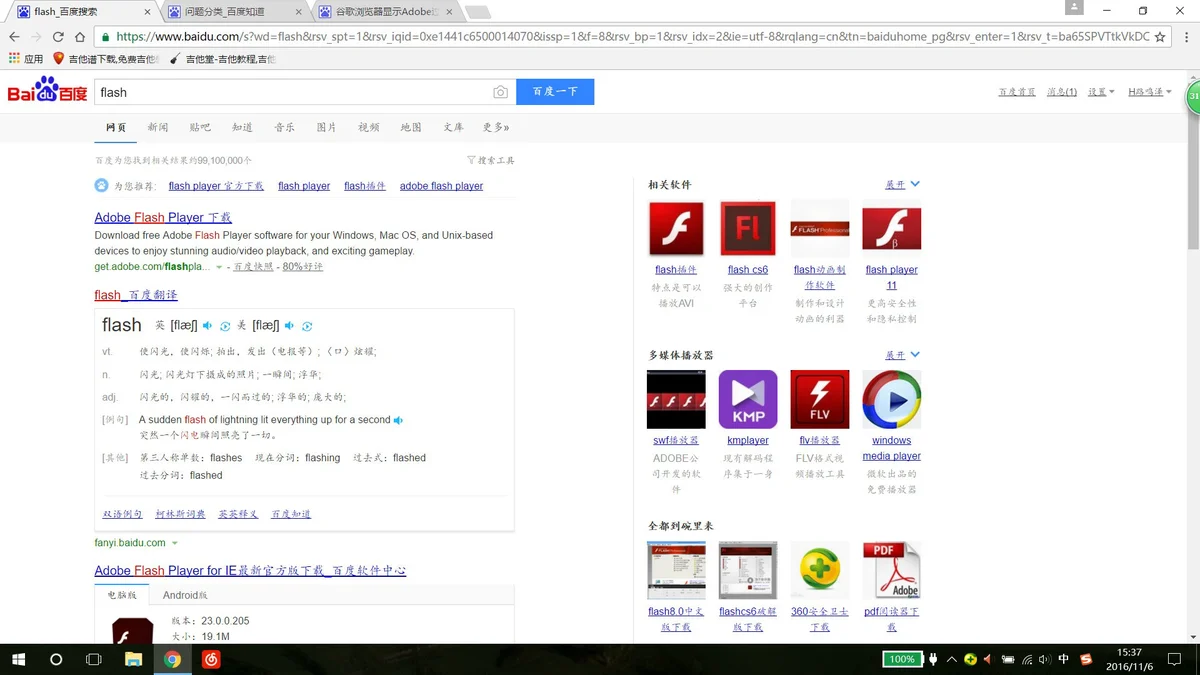Open 百度快照 cached link
This screenshot has width=1200, height=675.
pyautogui.click(x=253, y=267)
